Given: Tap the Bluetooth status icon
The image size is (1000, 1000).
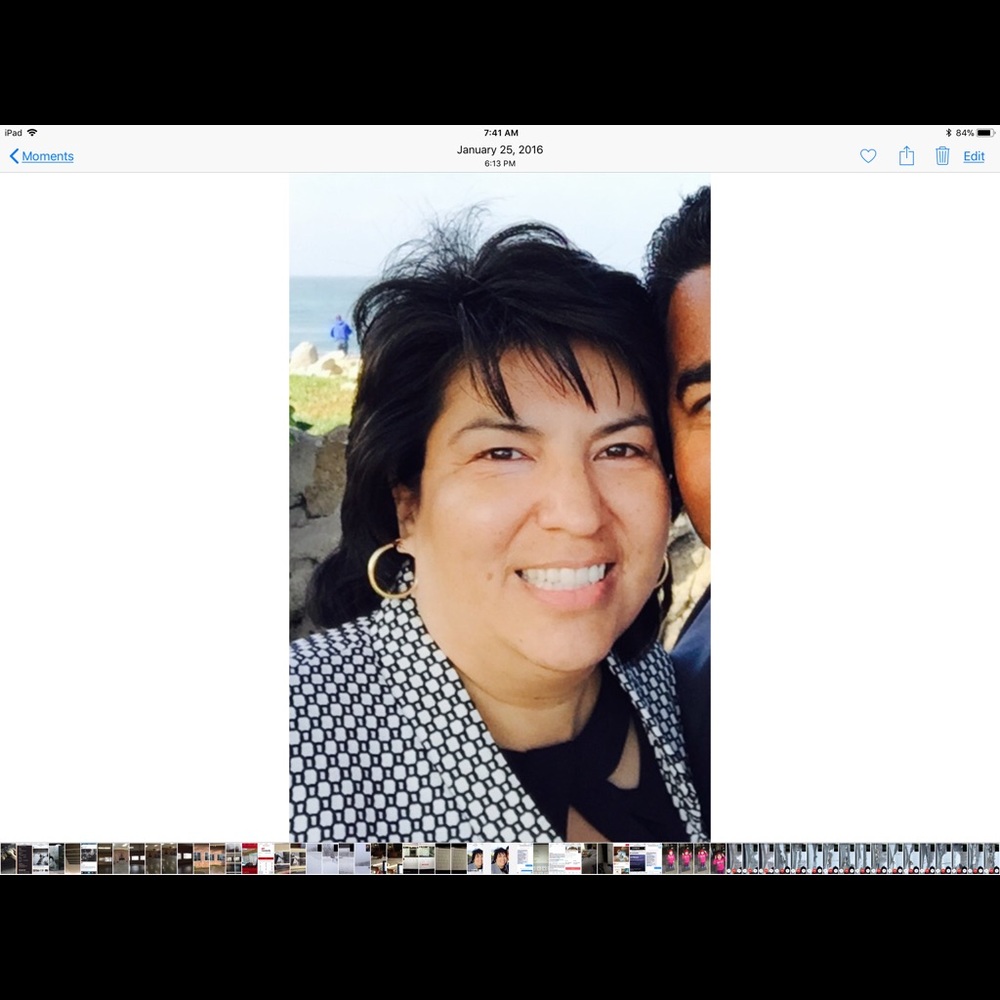Looking at the screenshot, I should point(948,133).
